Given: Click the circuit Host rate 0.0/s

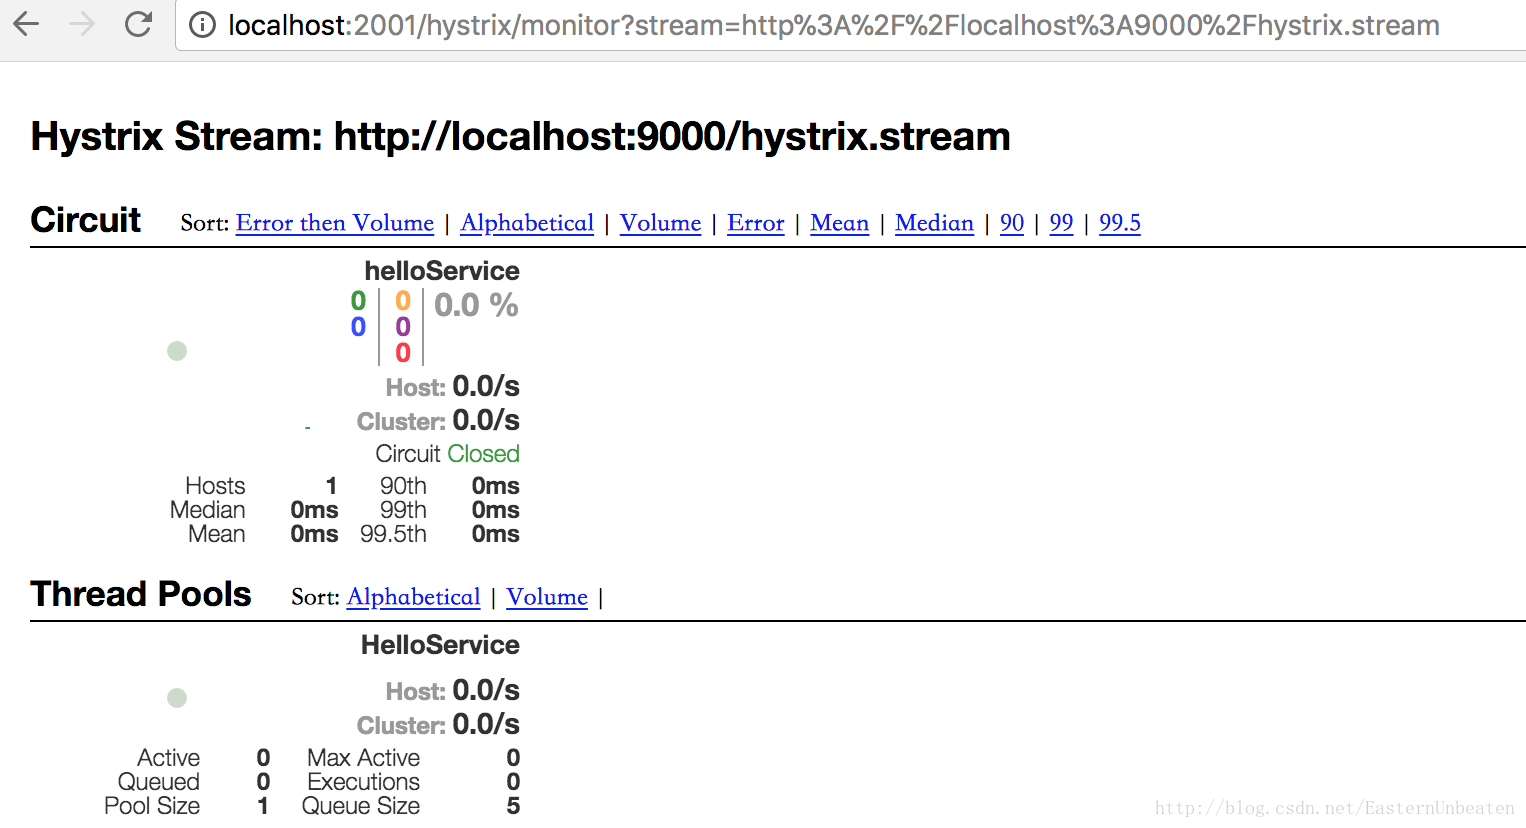Looking at the screenshot, I should click(486, 386).
